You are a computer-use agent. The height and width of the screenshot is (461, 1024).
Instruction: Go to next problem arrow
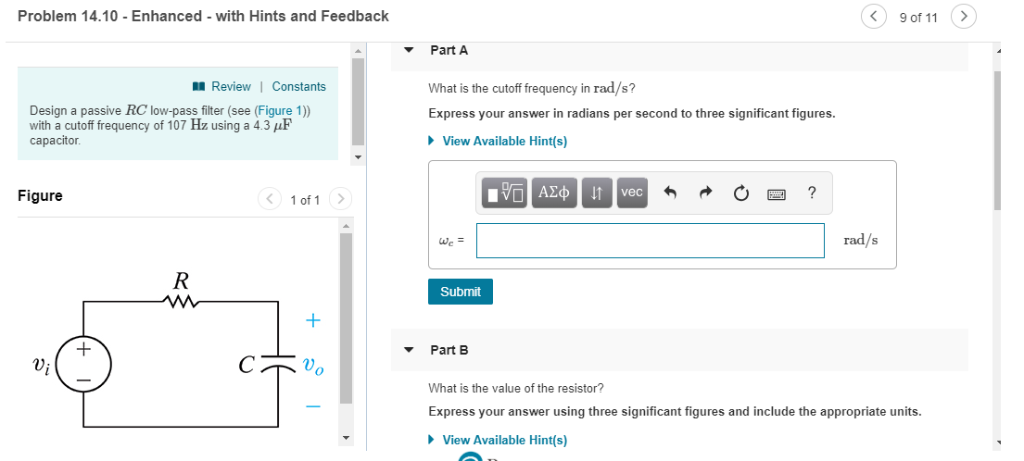point(963,17)
